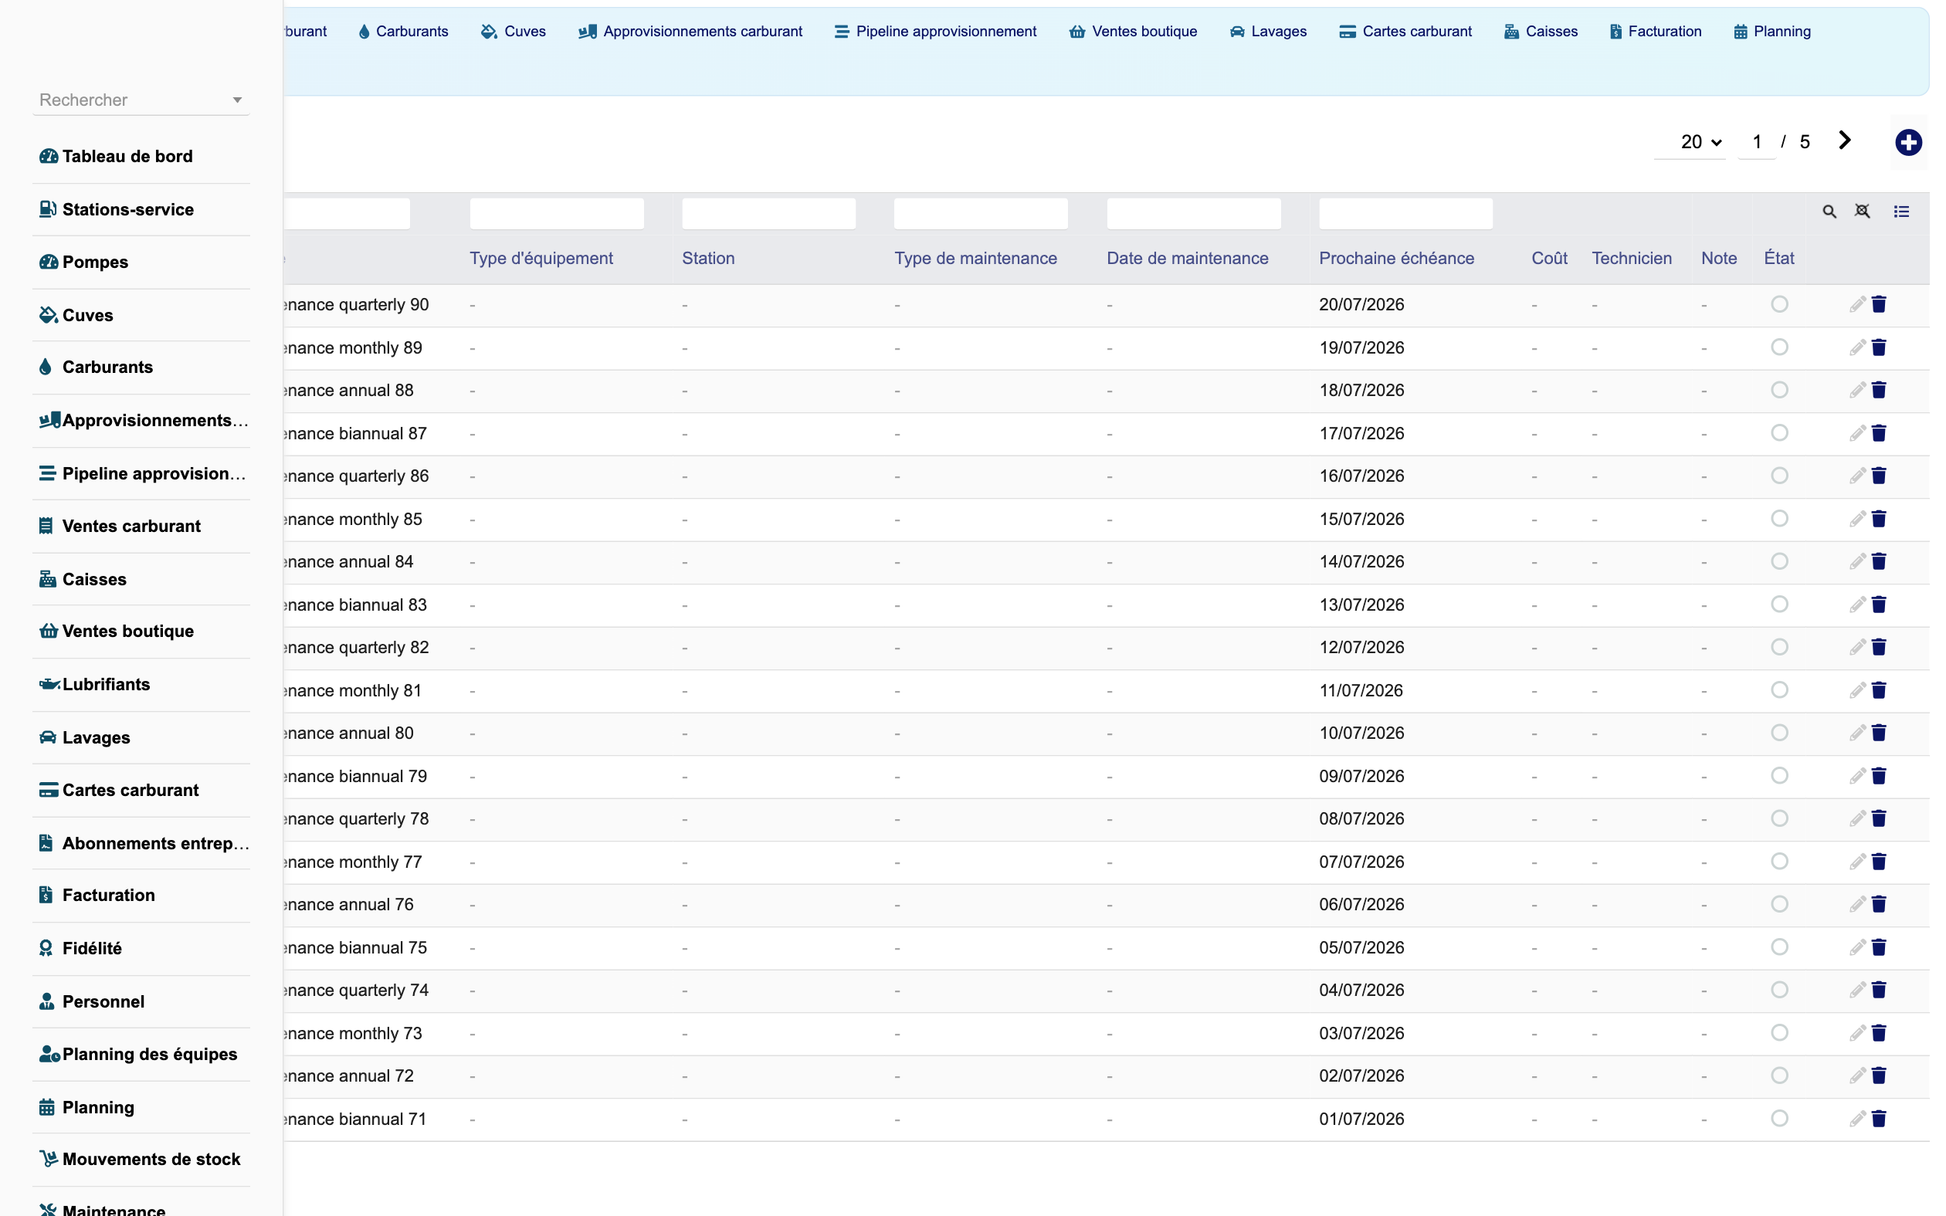Edit the maintenance biannual 71 row
Viewport: 1946px width, 1216px height.
click(x=1857, y=1119)
